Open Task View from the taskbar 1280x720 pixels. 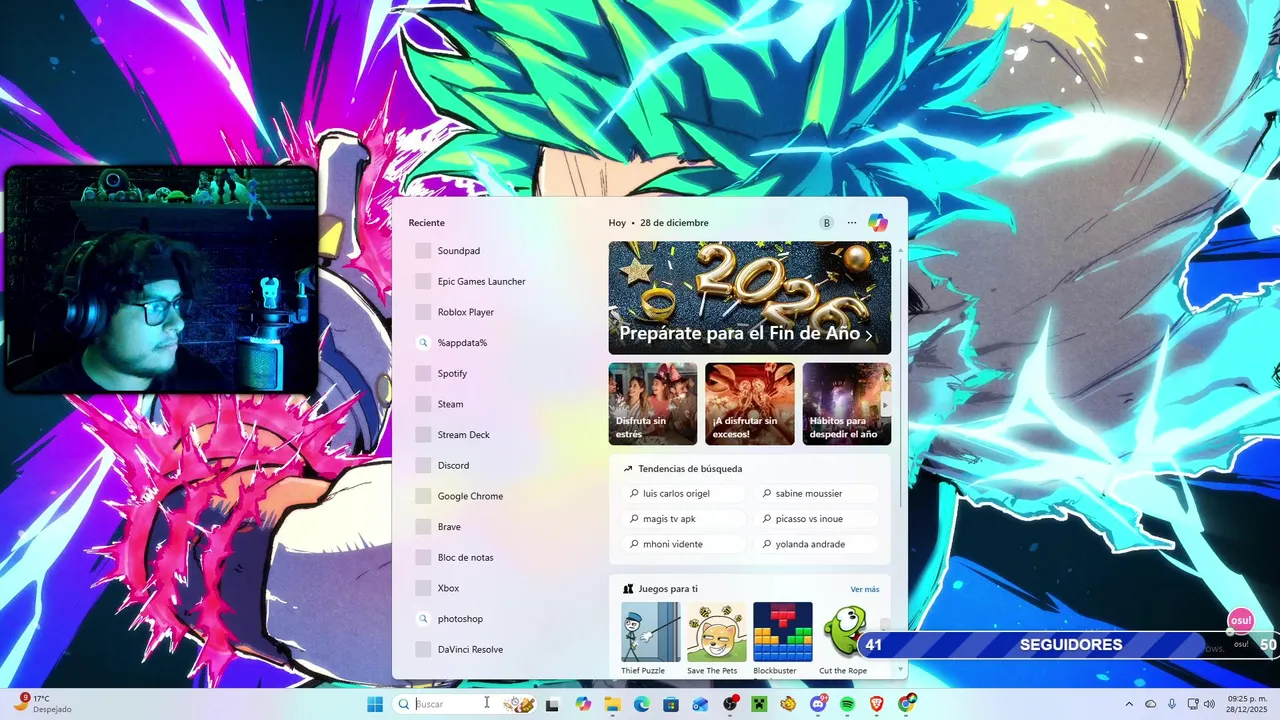552,704
